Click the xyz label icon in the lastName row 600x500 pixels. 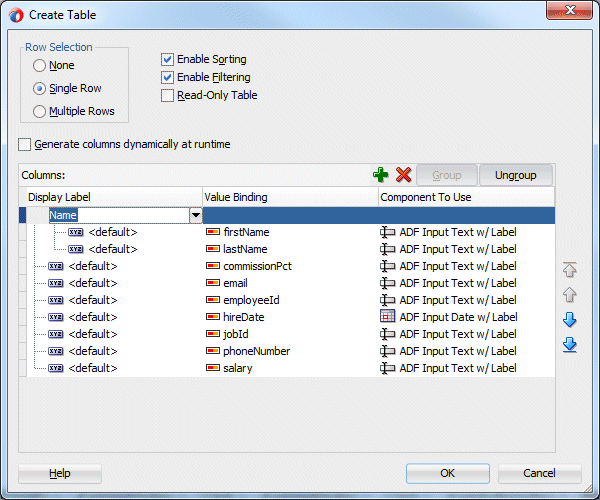pyautogui.click(x=76, y=249)
